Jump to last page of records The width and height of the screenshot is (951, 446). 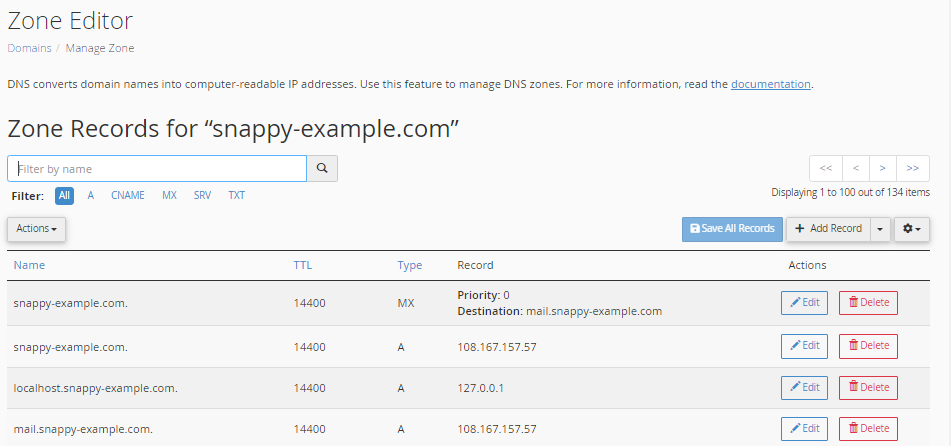(913, 168)
